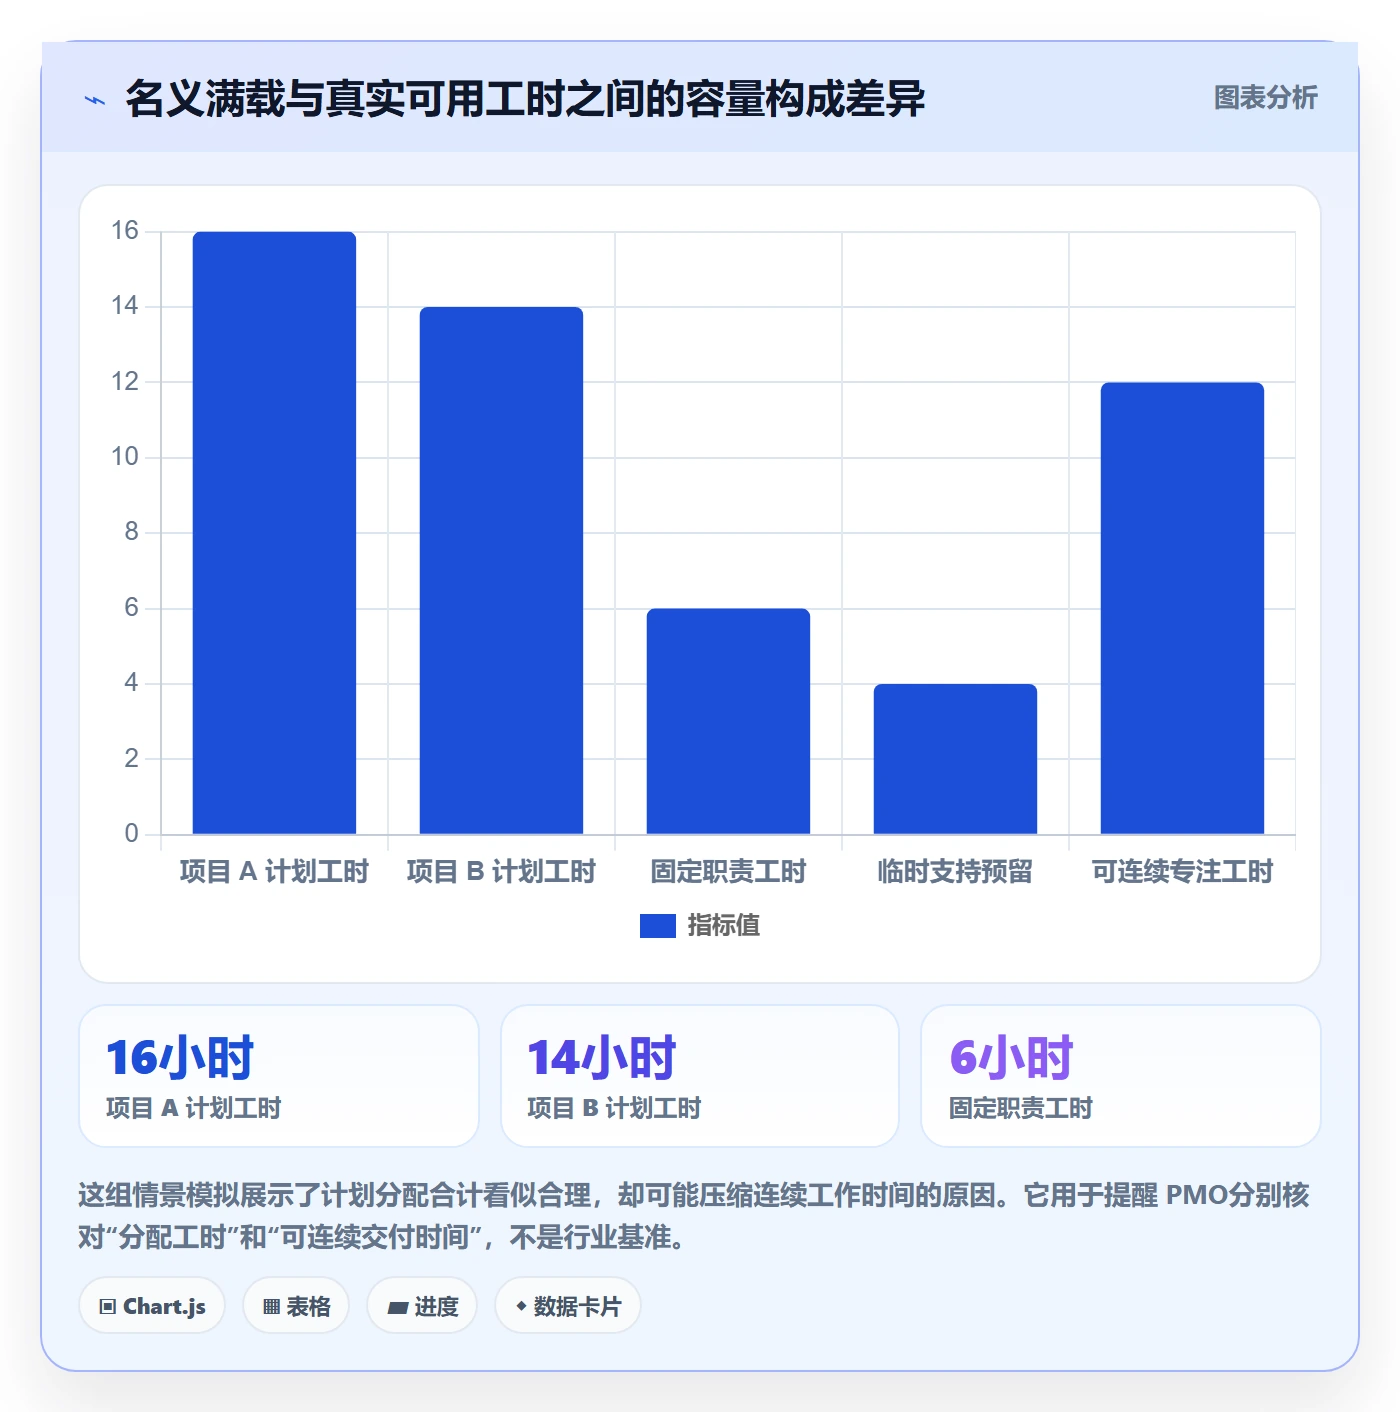Click the square icon in Chart.js chip
This screenshot has height=1412, width=1400.
(x=108, y=1307)
